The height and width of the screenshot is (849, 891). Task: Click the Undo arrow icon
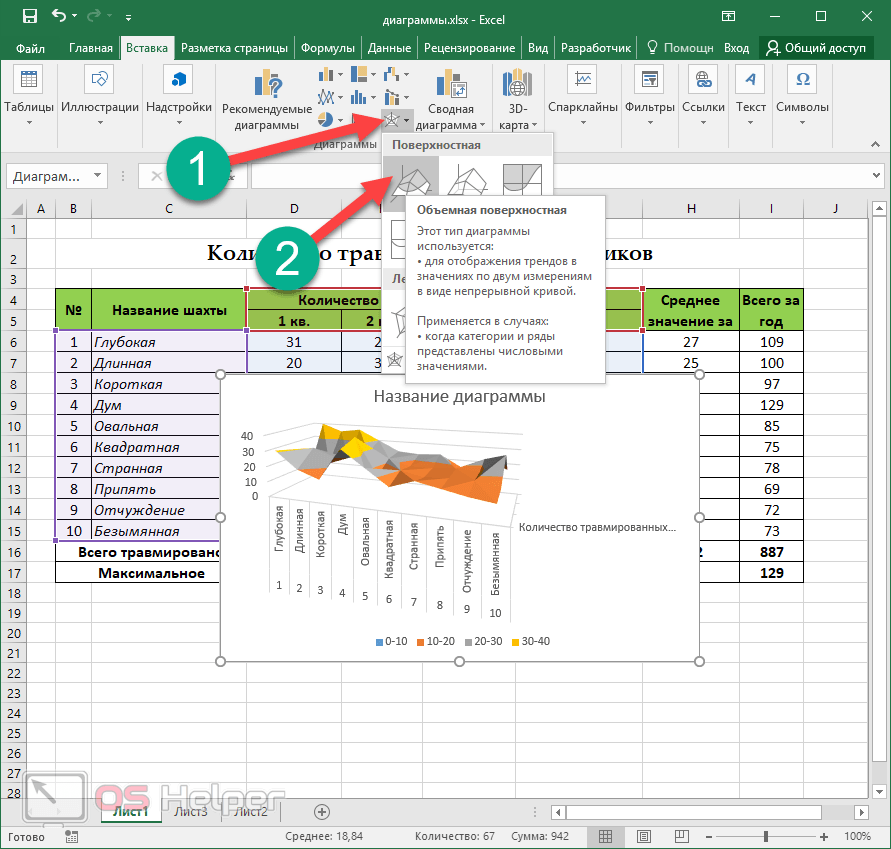coord(60,16)
